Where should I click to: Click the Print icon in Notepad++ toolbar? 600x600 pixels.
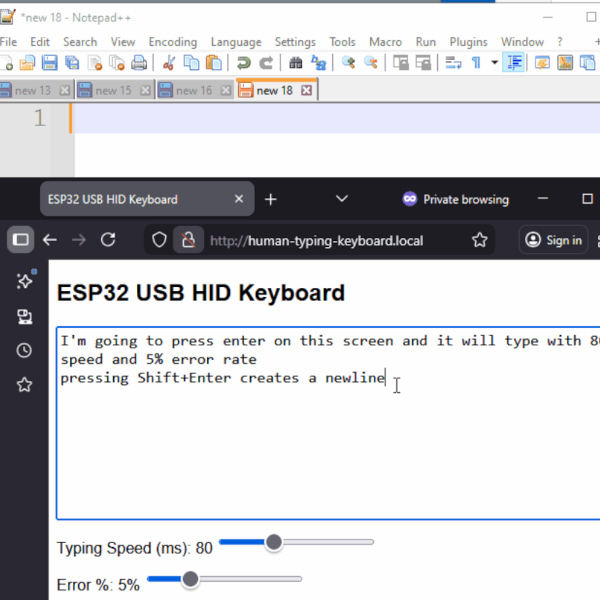click(139, 63)
